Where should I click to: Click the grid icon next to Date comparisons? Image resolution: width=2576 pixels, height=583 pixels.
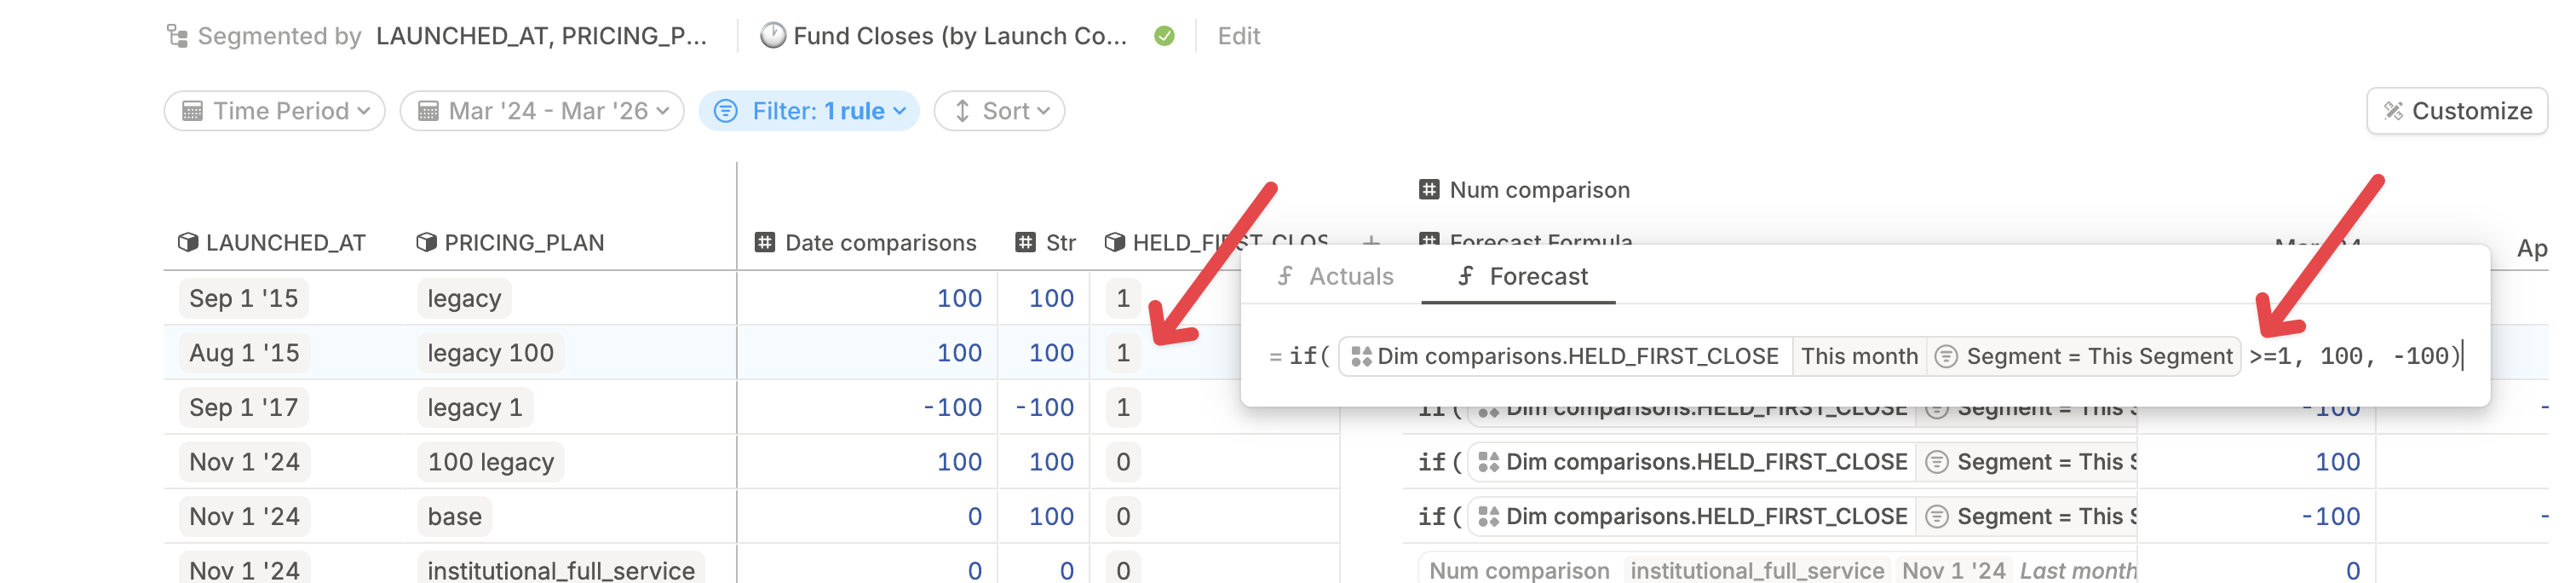coord(765,243)
